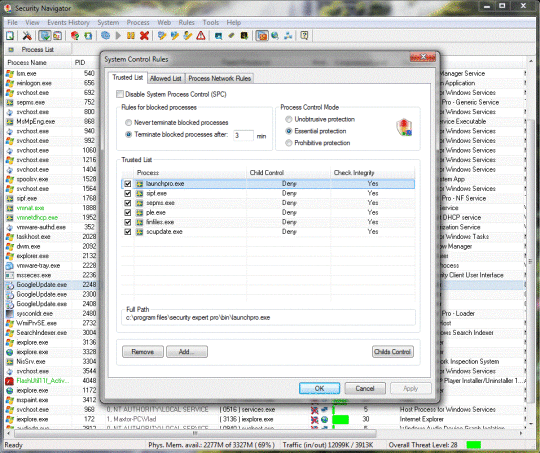The width and height of the screenshot is (540, 453).
Task: Select Terminate blocked processes after option
Action: point(128,134)
